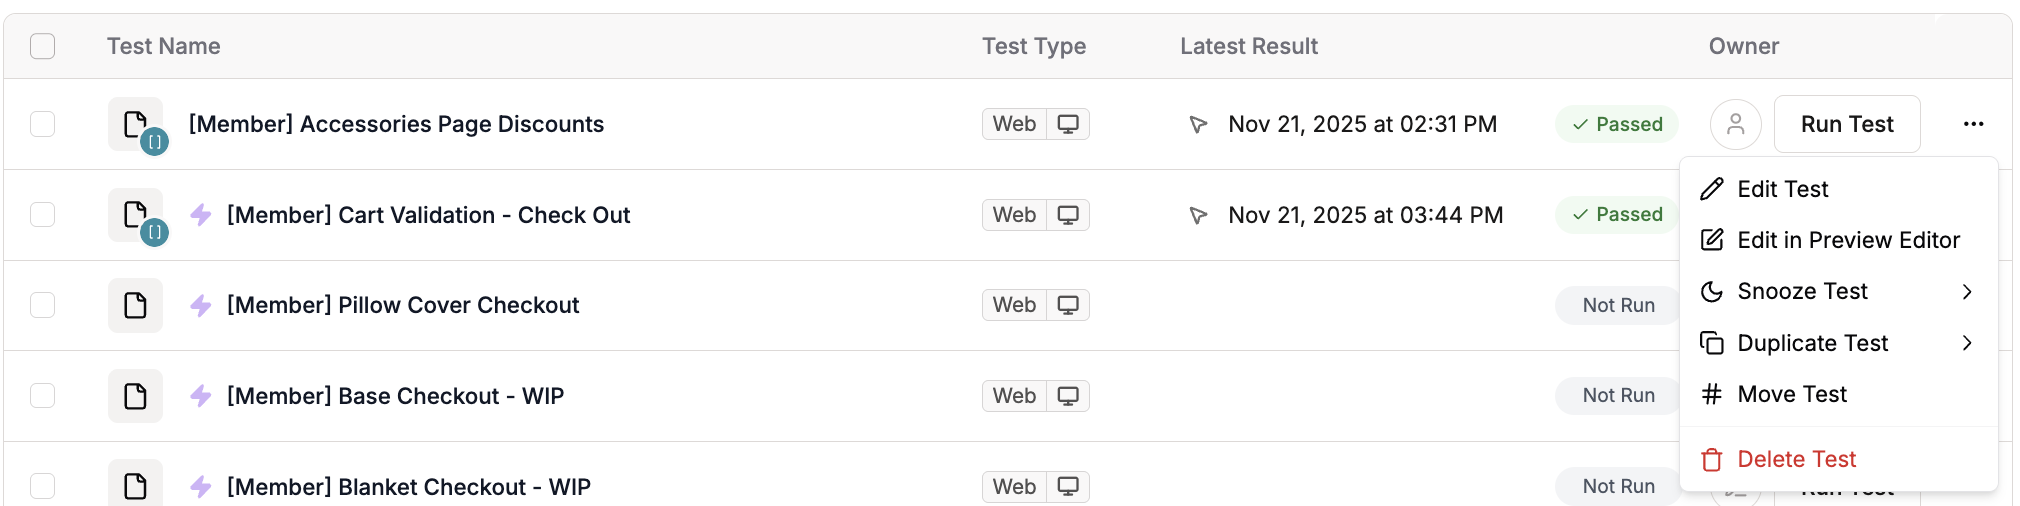
Task: Open the Cart Validation - Check Out test
Action: (x=428, y=215)
